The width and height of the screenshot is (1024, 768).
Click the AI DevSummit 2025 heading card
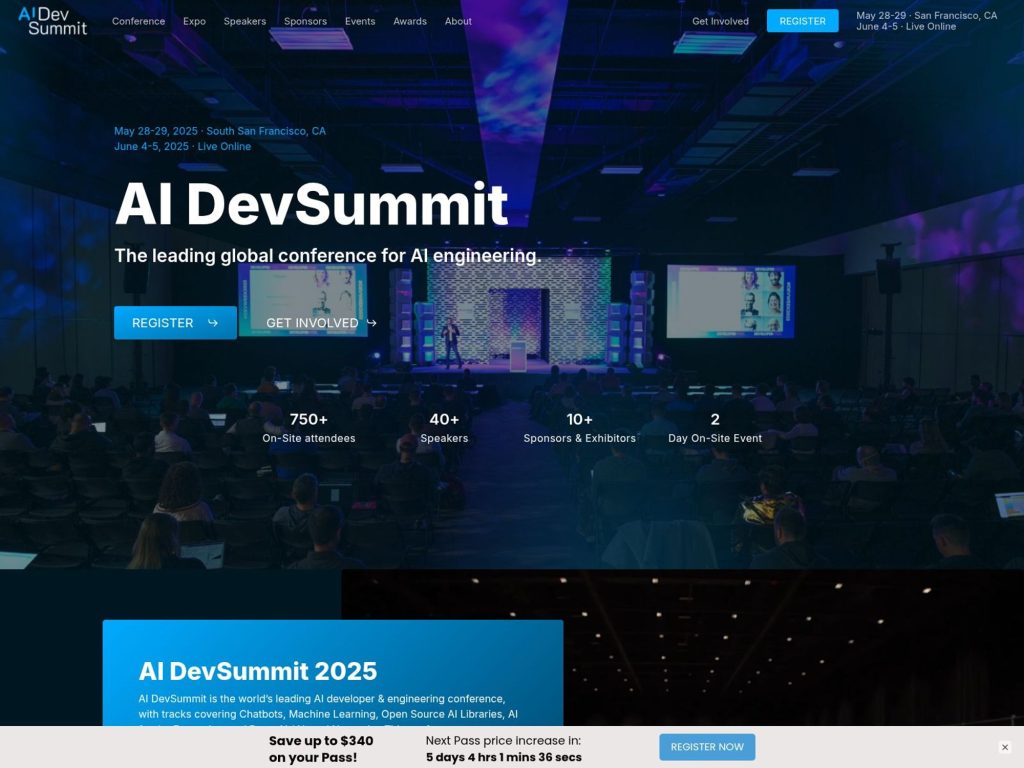click(x=259, y=671)
